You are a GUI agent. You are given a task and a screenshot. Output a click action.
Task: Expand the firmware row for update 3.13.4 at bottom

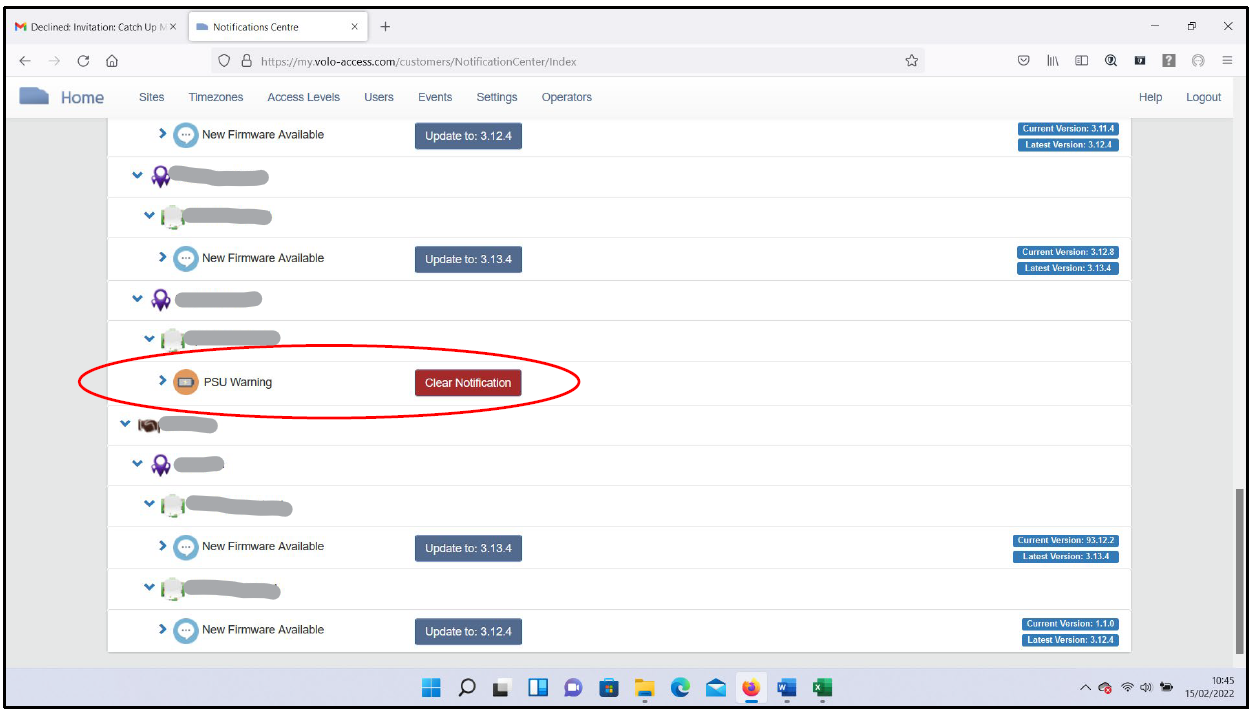pyautogui.click(x=163, y=546)
